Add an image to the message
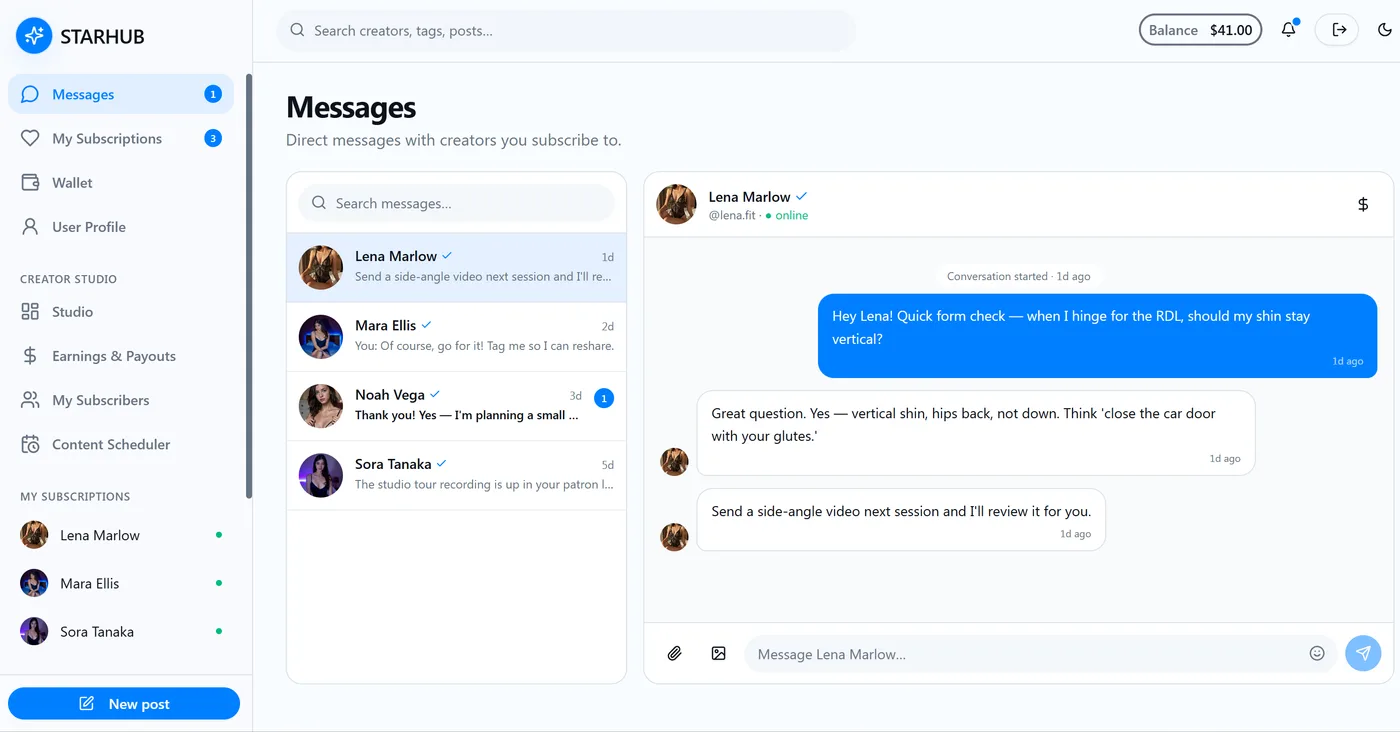1400x732 pixels. (718, 654)
